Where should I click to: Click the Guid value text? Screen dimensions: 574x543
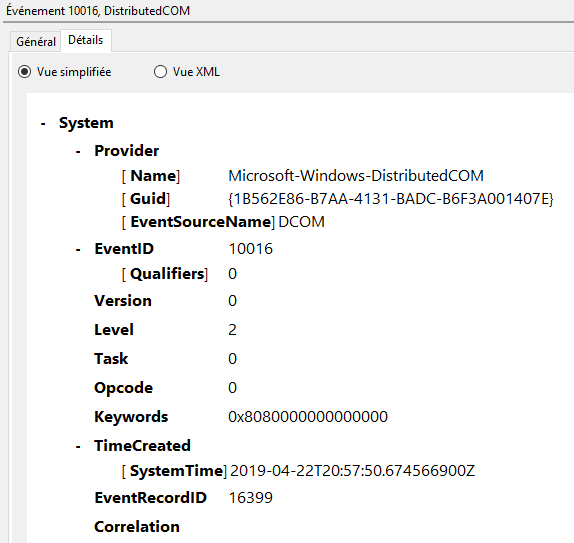point(391,199)
